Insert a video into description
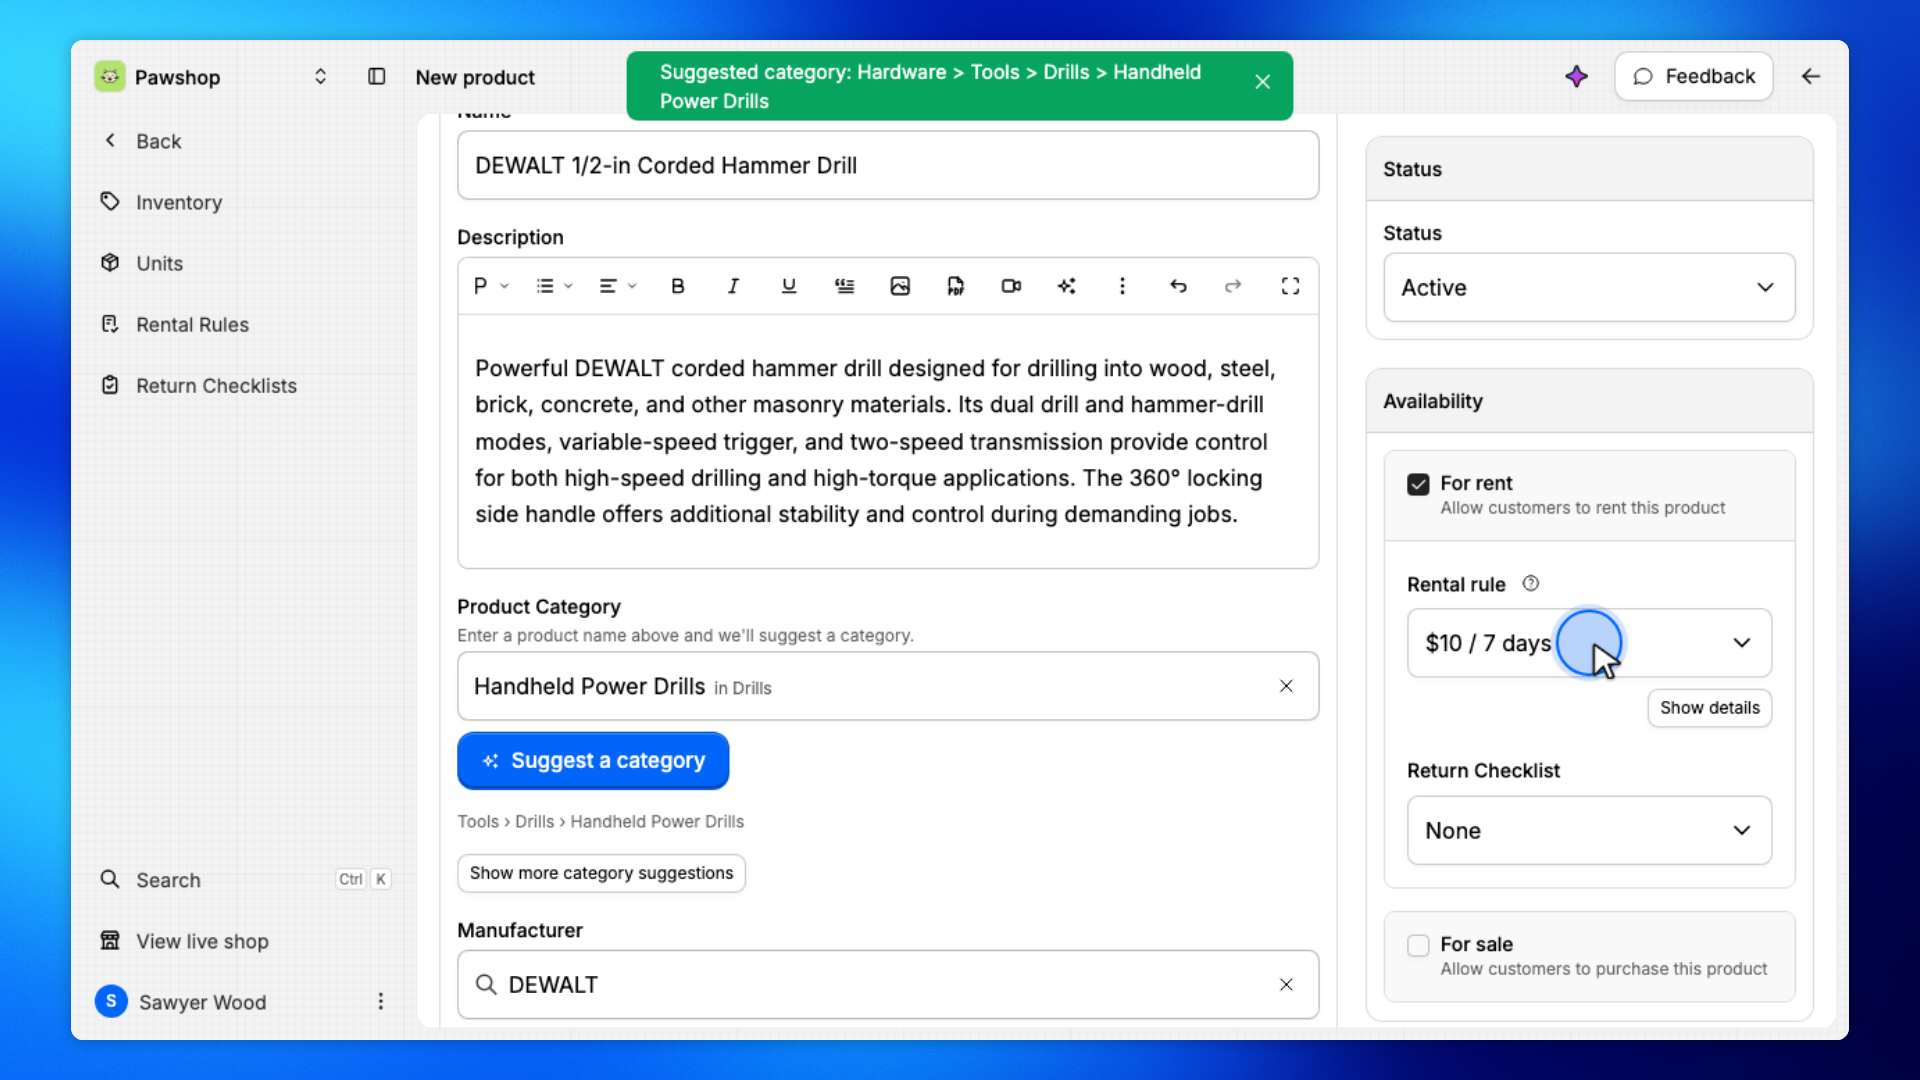The image size is (1920, 1080). [1011, 286]
